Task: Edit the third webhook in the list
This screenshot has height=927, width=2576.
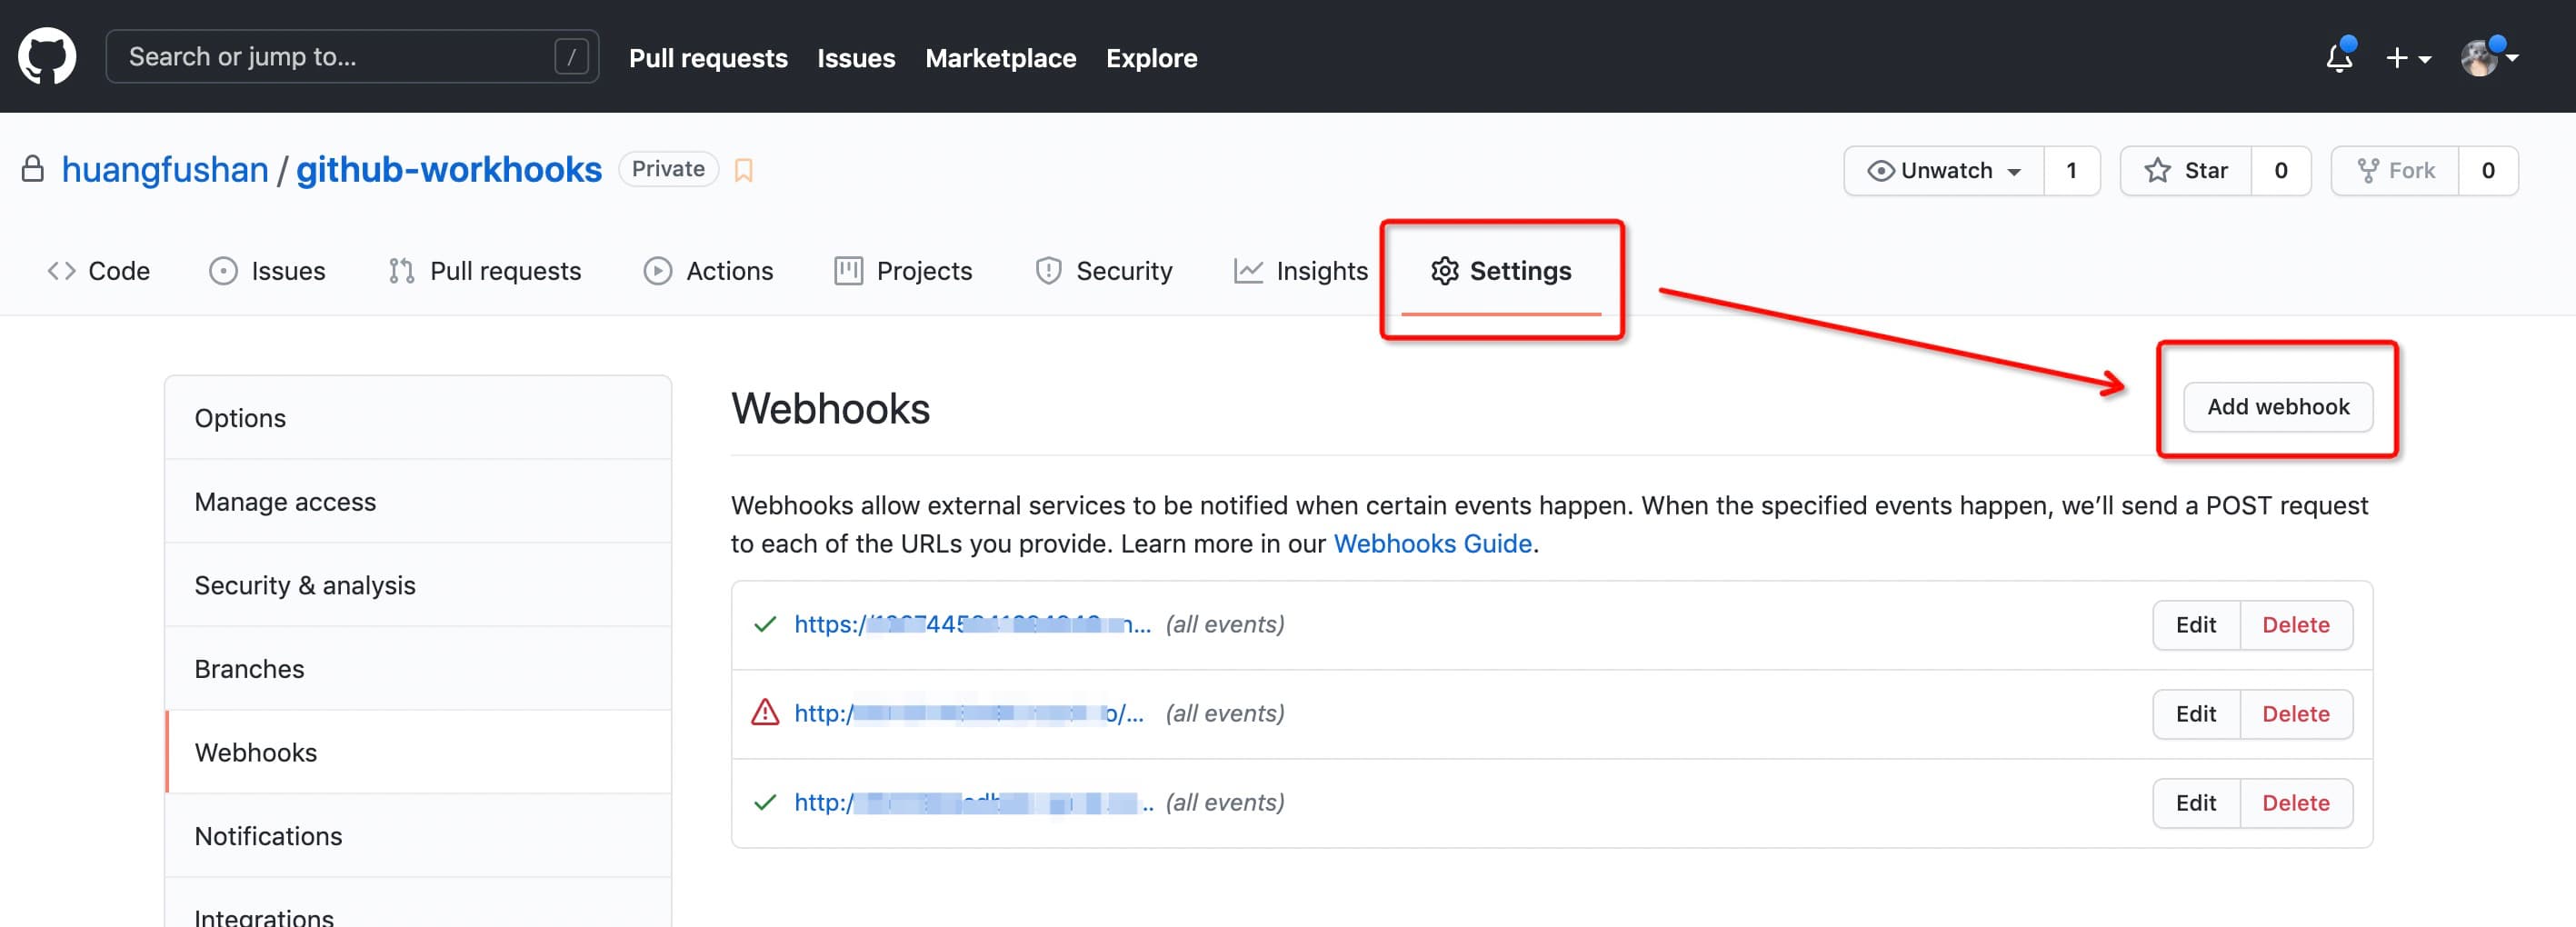Action: (x=2196, y=803)
